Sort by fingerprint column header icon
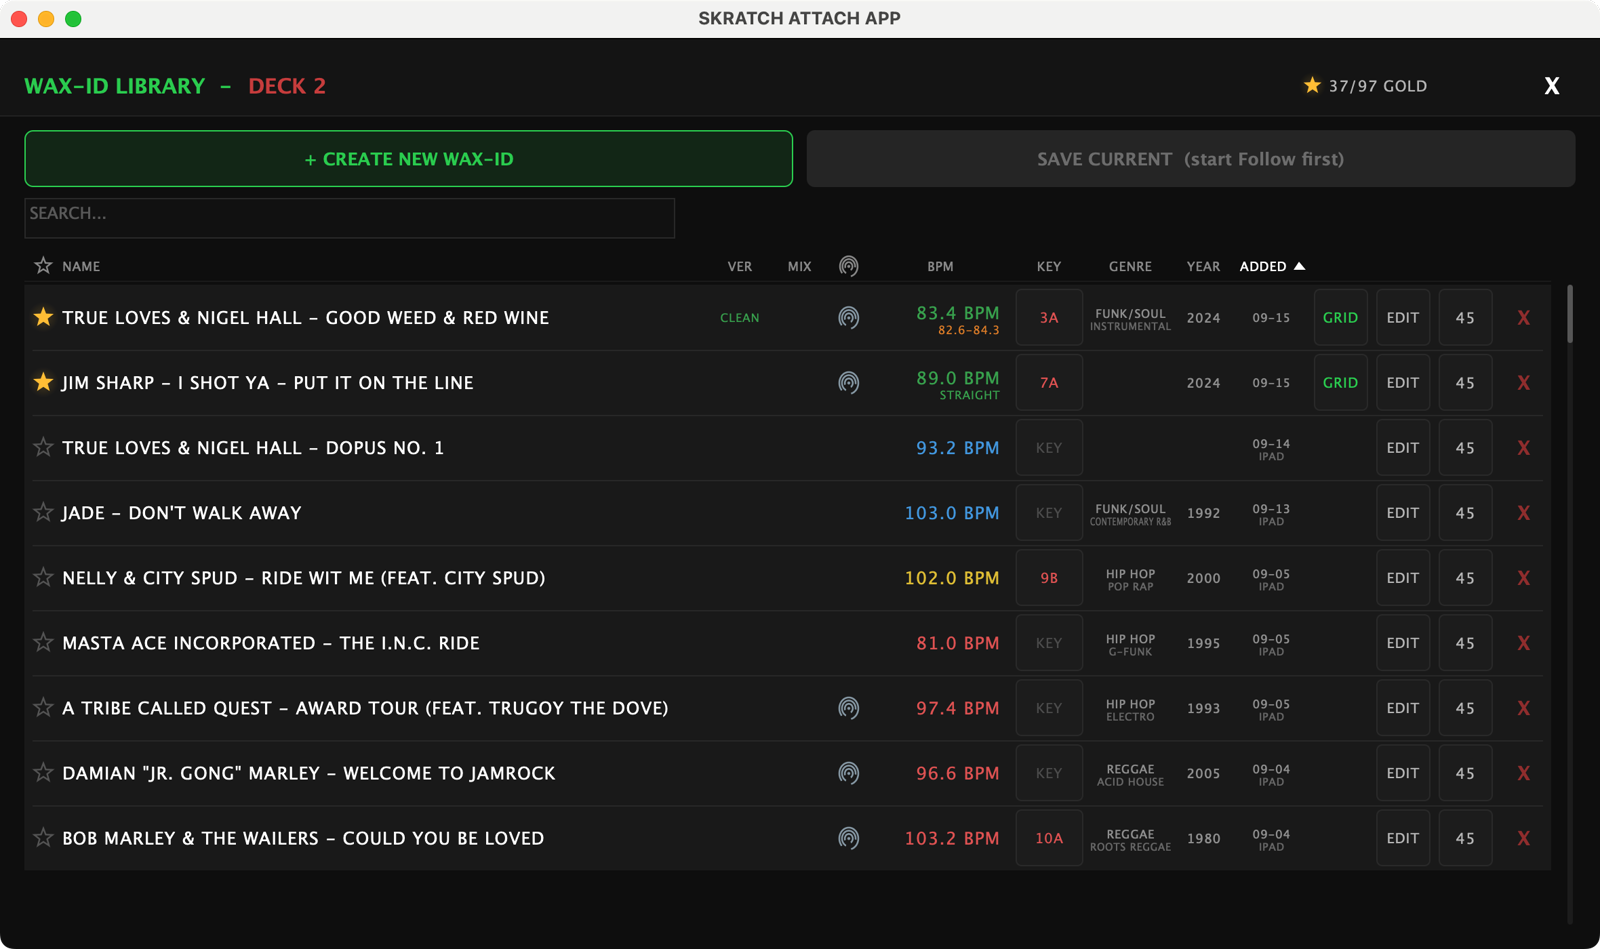This screenshot has height=949, width=1600. [849, 266]
